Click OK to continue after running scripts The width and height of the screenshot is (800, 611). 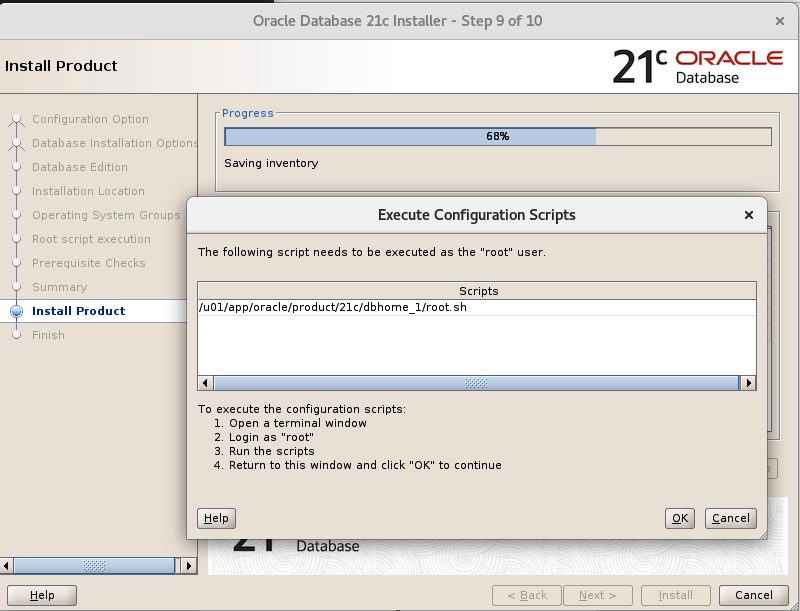[x=679, y=518]
